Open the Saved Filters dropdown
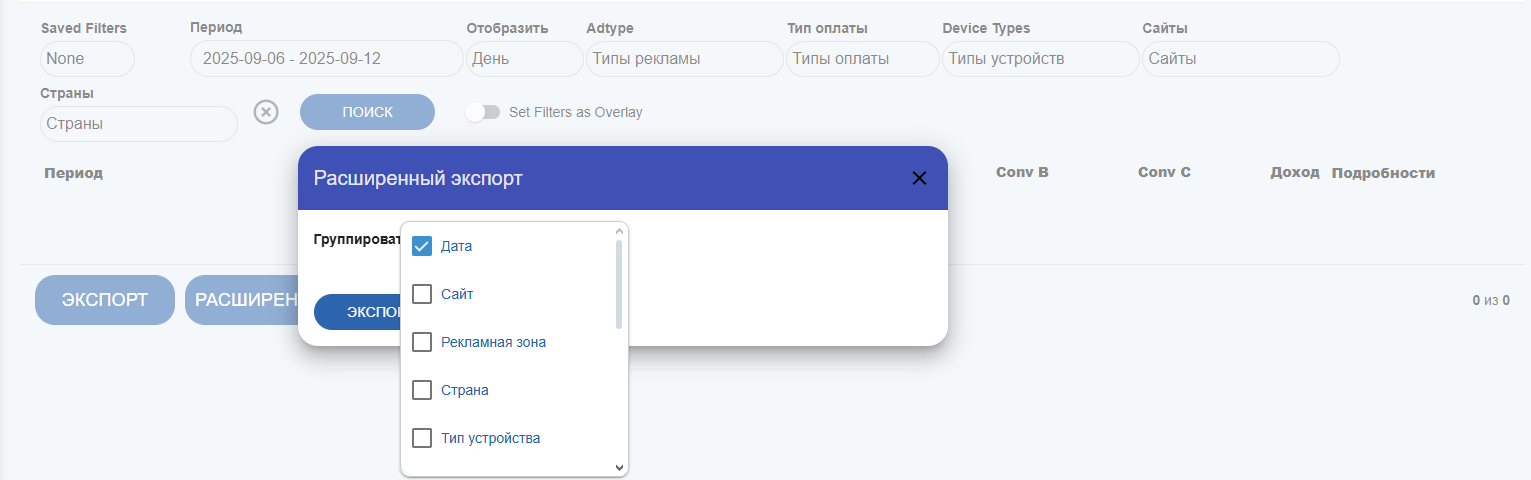This screenshot has width=1531, height=480. pyautogui.click(x=87, y=59)
